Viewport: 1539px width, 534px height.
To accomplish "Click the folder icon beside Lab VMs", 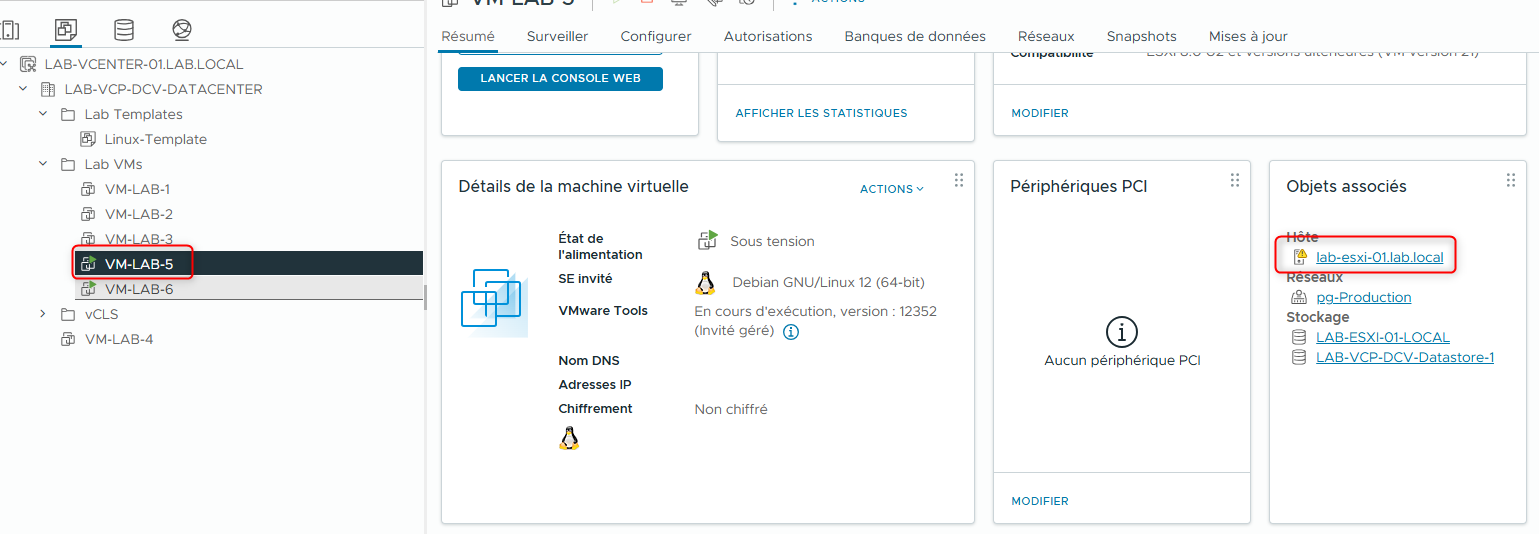I will [x=68, y=164].
